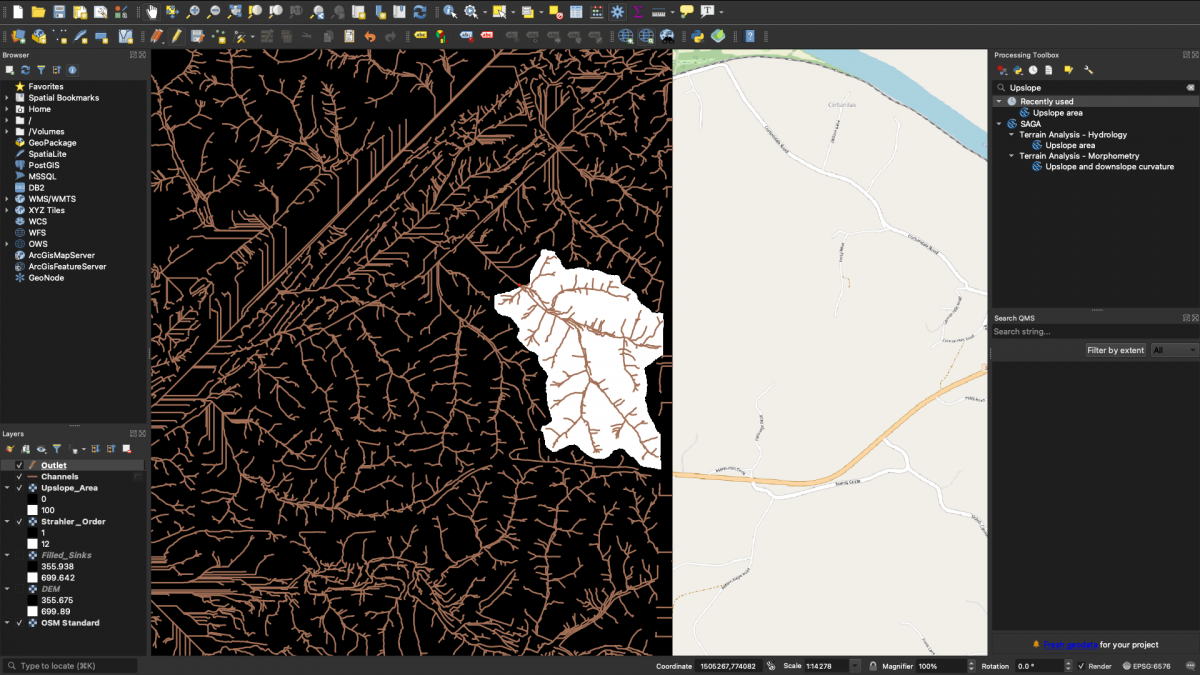Screen dimensions: 1200x675
Task: Select Upslope and downslope curvature algorithm
Action: [1110, 167]
